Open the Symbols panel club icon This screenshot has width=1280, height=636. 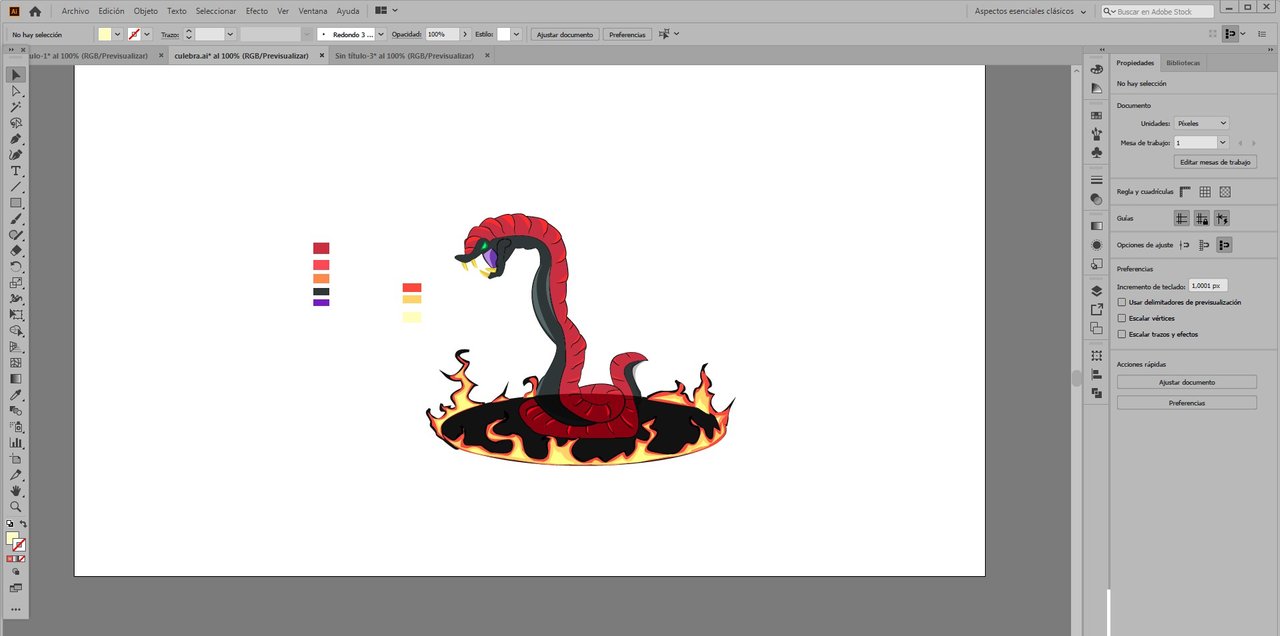click(x=1097, y=152)
